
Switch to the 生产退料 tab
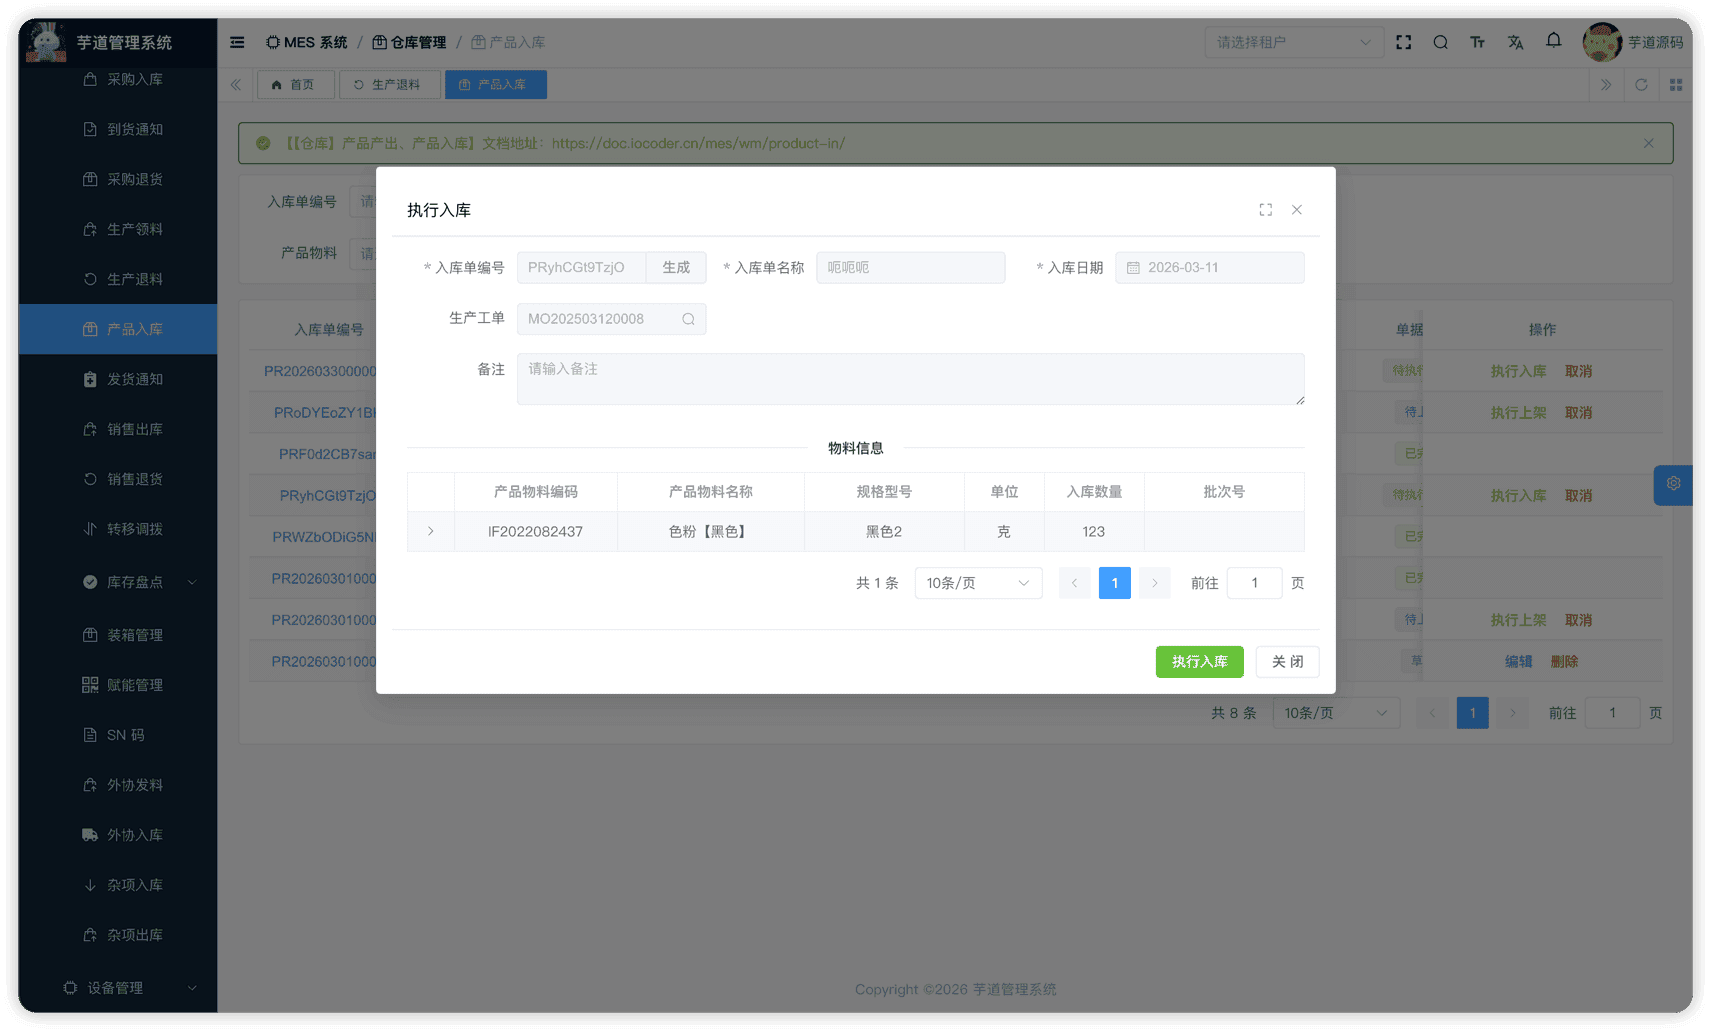(388, 85)
